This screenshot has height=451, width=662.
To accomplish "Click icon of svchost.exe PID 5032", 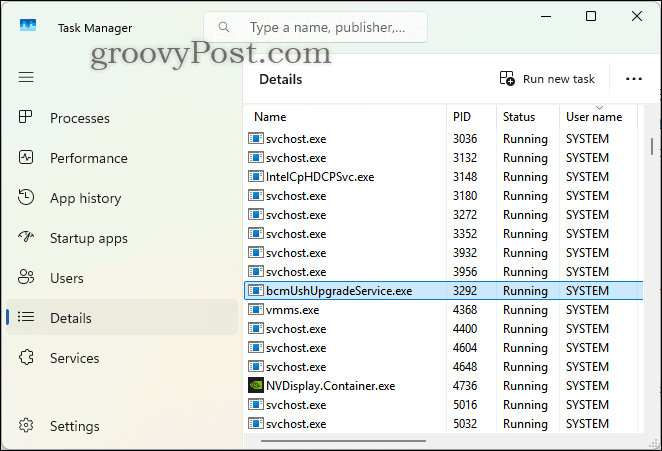I will click(x=255, y=423).
